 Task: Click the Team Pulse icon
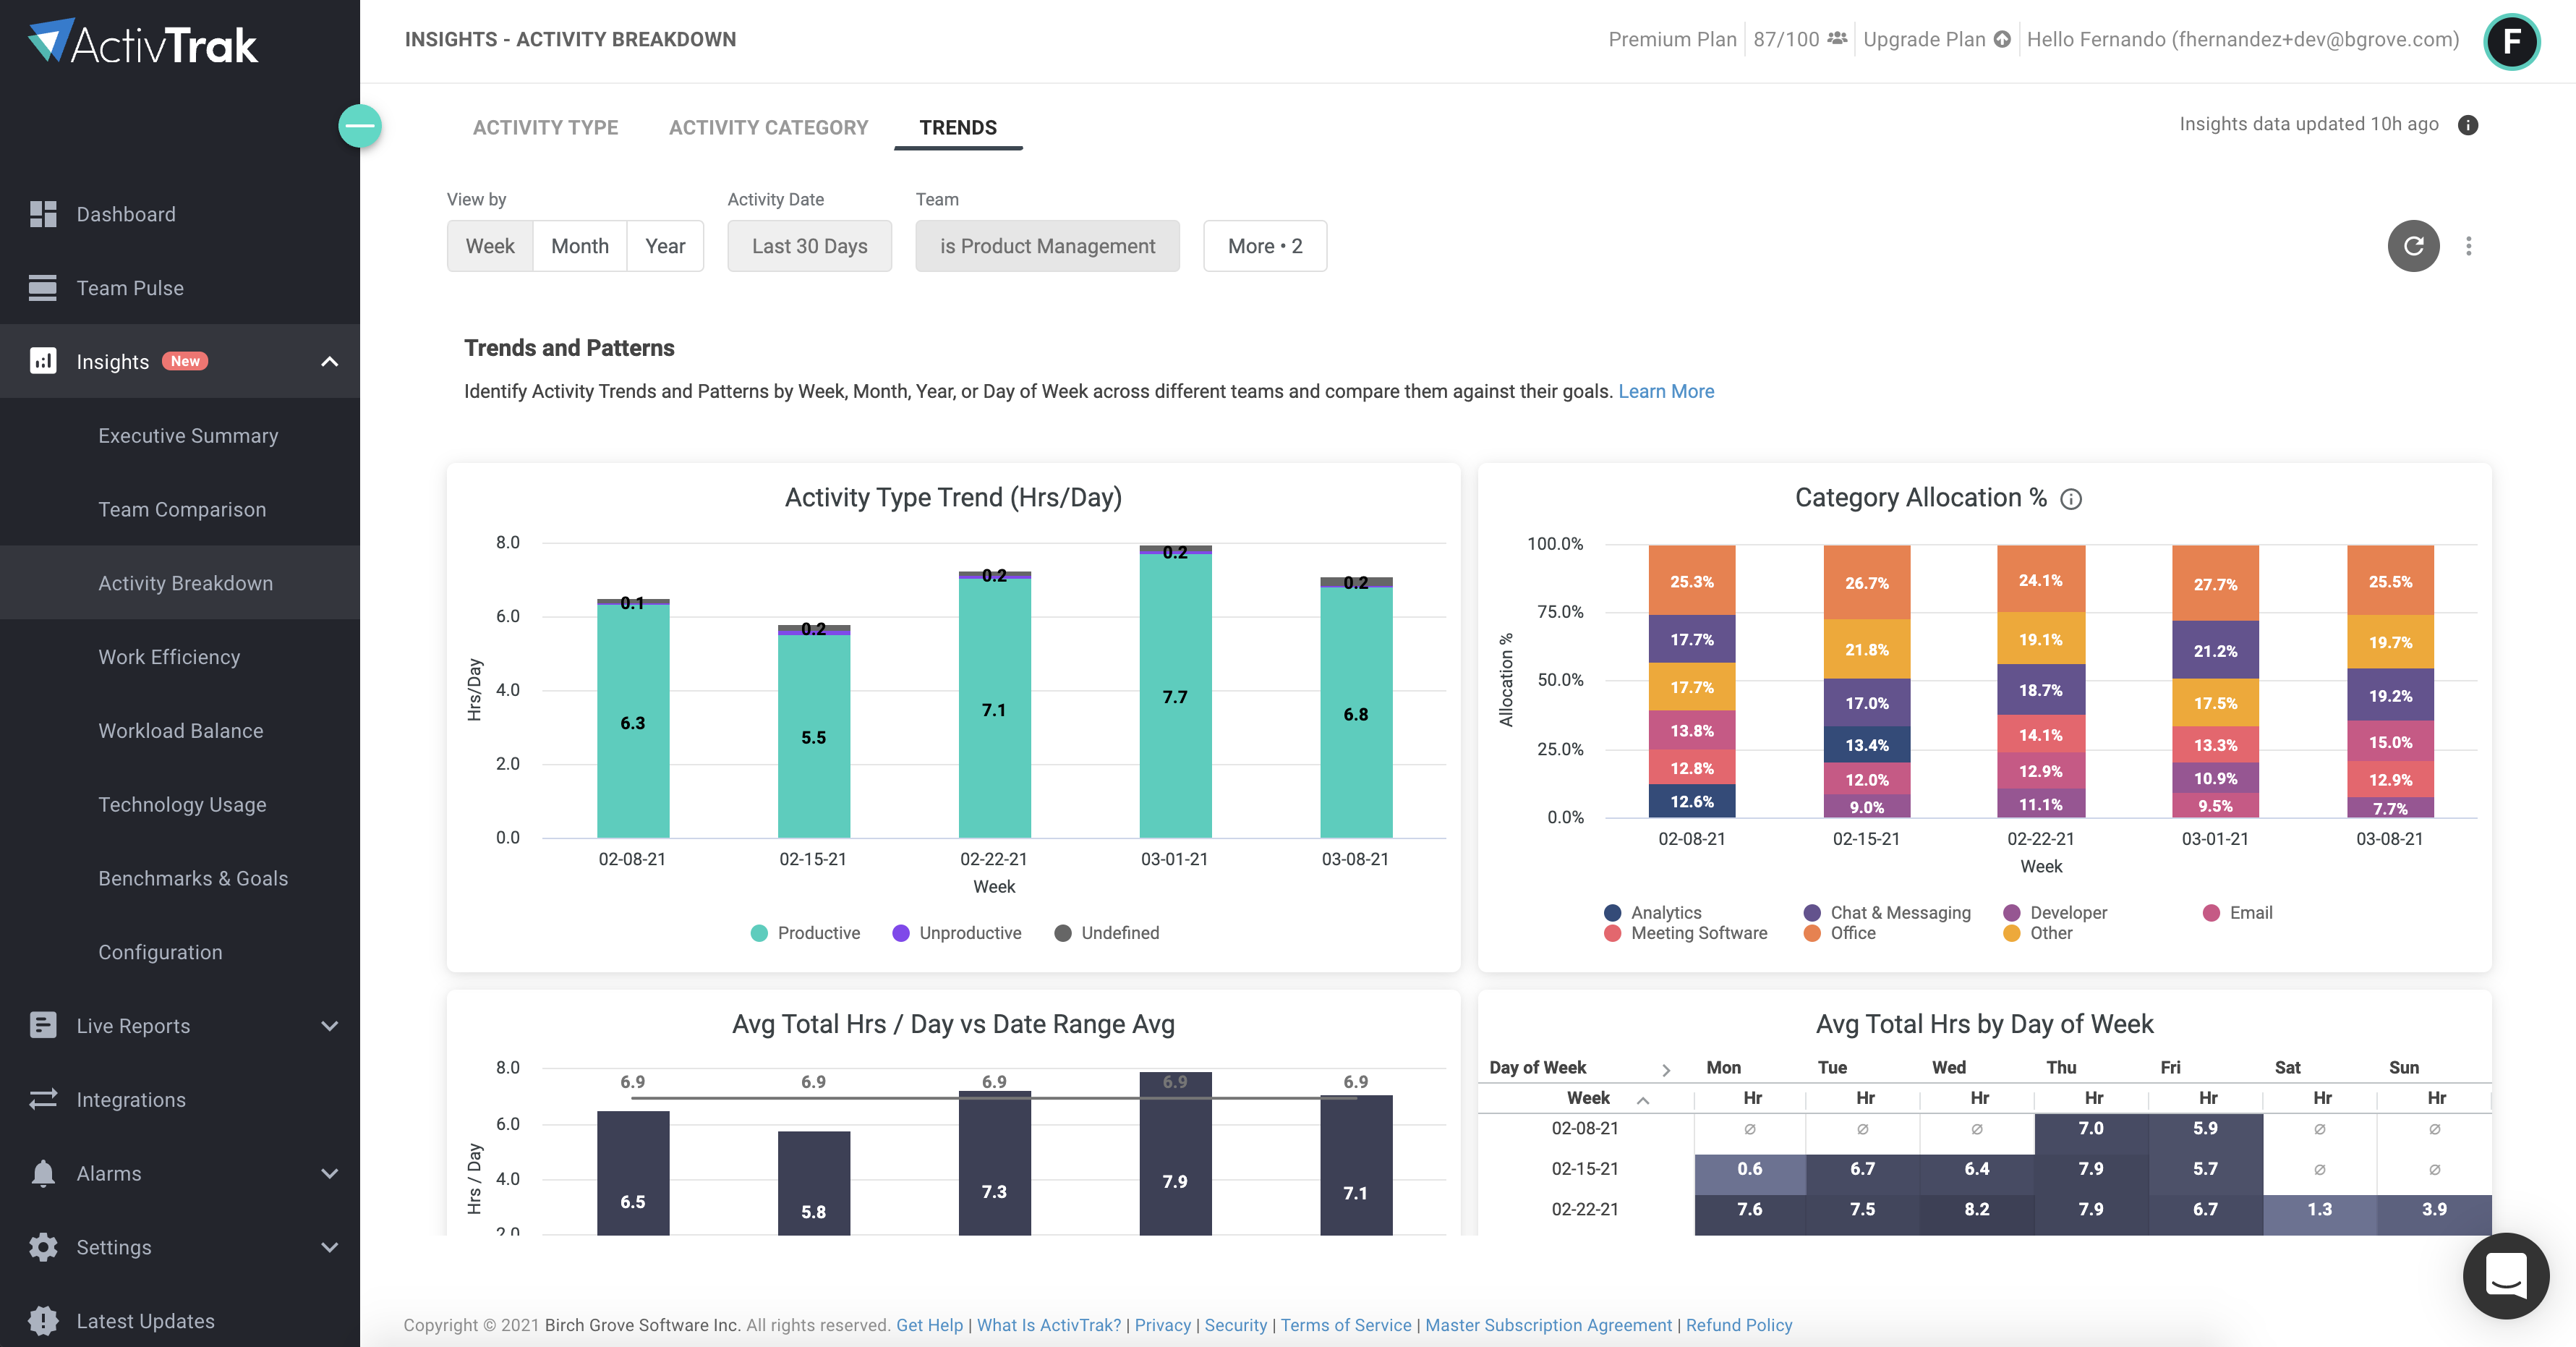(x=43, y=288)
